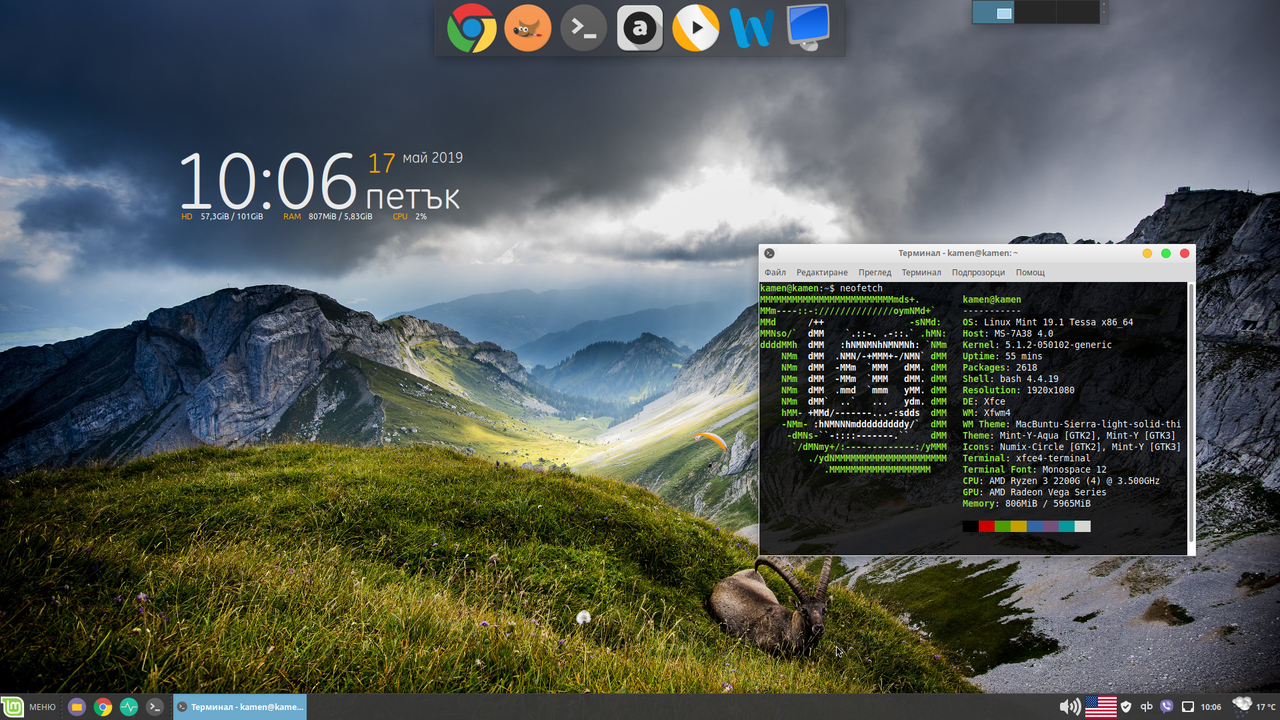The height and width of the screenshot is (720, 1280).
Task: Click the Host: MS-7A38 line
Action: pos(1008,334)
